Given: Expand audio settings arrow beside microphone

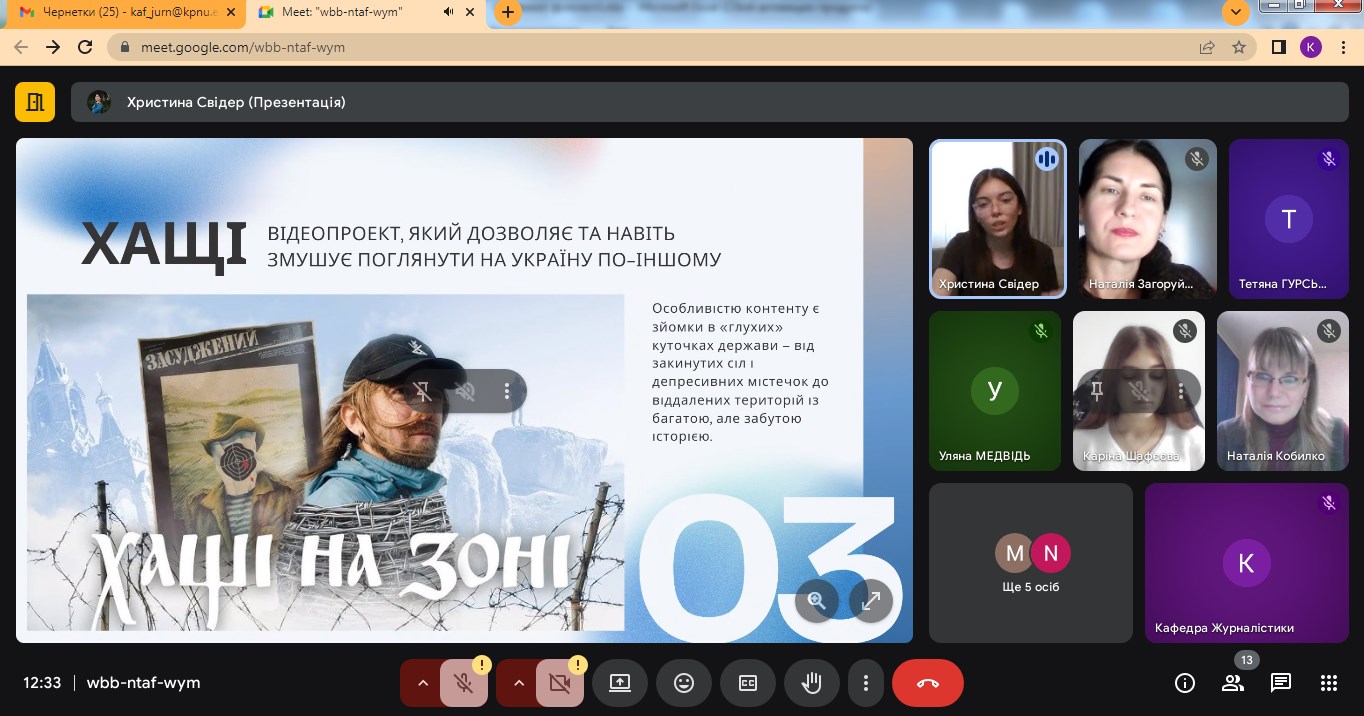Looking at the screenshot, I should [x=422, y=683].
